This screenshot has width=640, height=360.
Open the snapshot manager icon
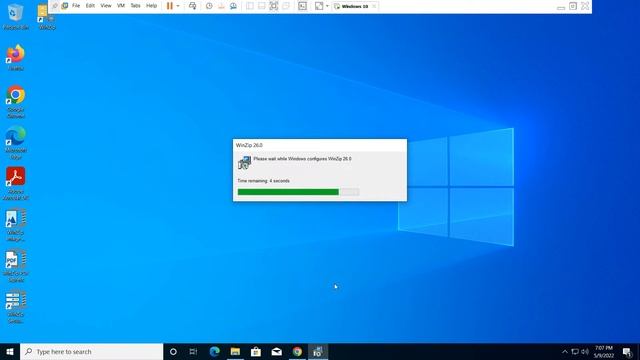(x=233, y=6)
